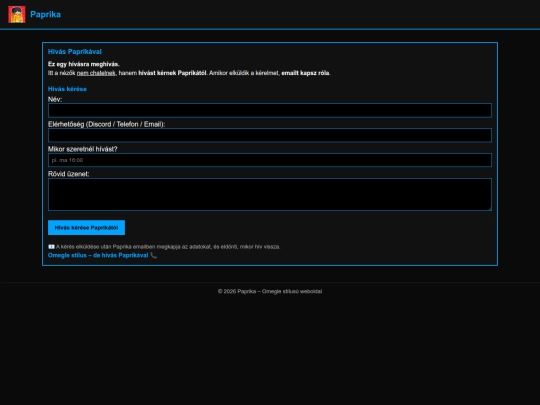Screen dimensions: 540x405
Task: Click 'Ez egy hívásra meghívás.' bold text
Action: pyautogui.click(x=84, y=64)
